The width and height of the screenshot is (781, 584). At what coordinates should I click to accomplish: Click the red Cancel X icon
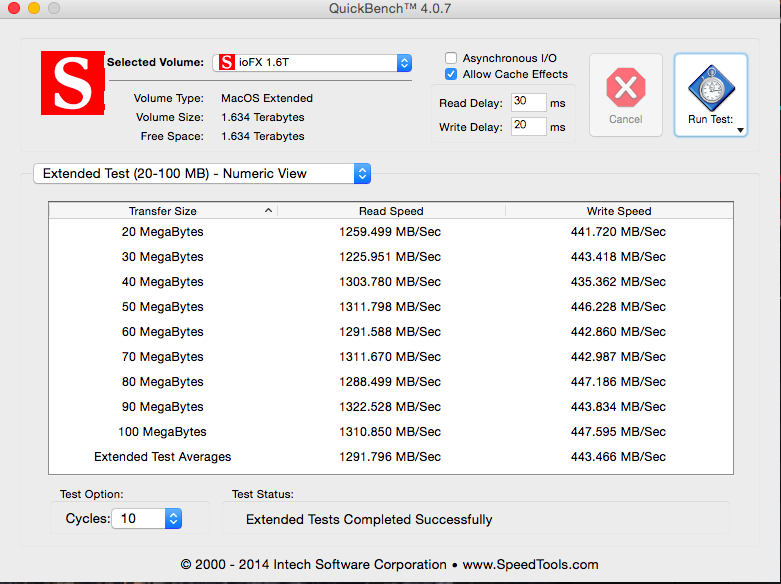626,88
